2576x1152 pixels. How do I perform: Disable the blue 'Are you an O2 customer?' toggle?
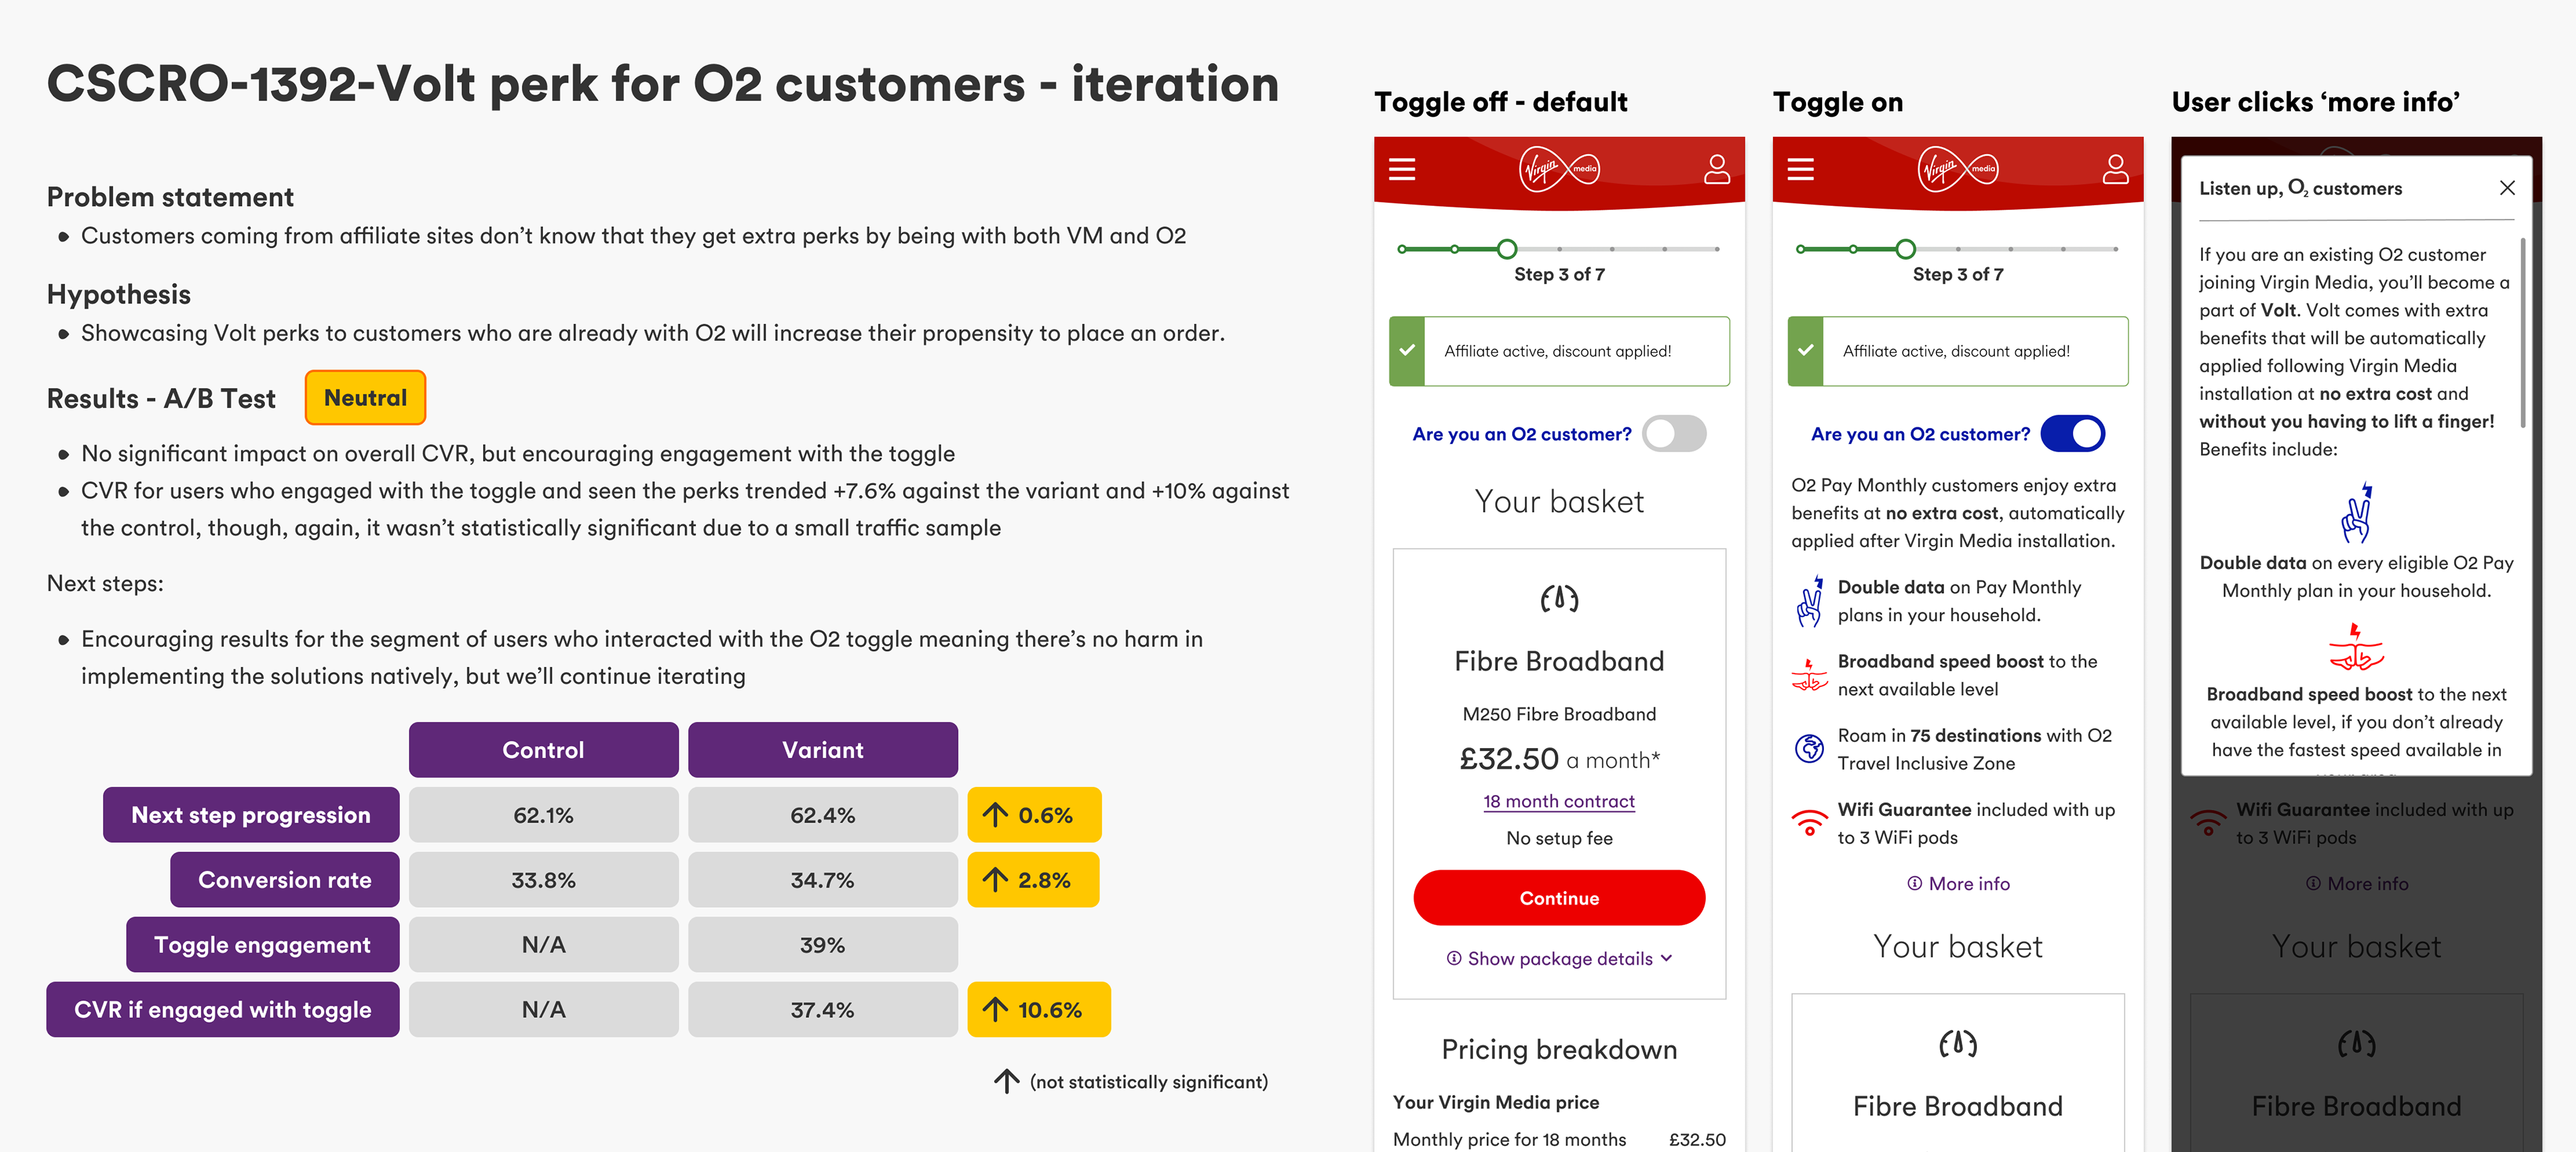pos(2073,434)
